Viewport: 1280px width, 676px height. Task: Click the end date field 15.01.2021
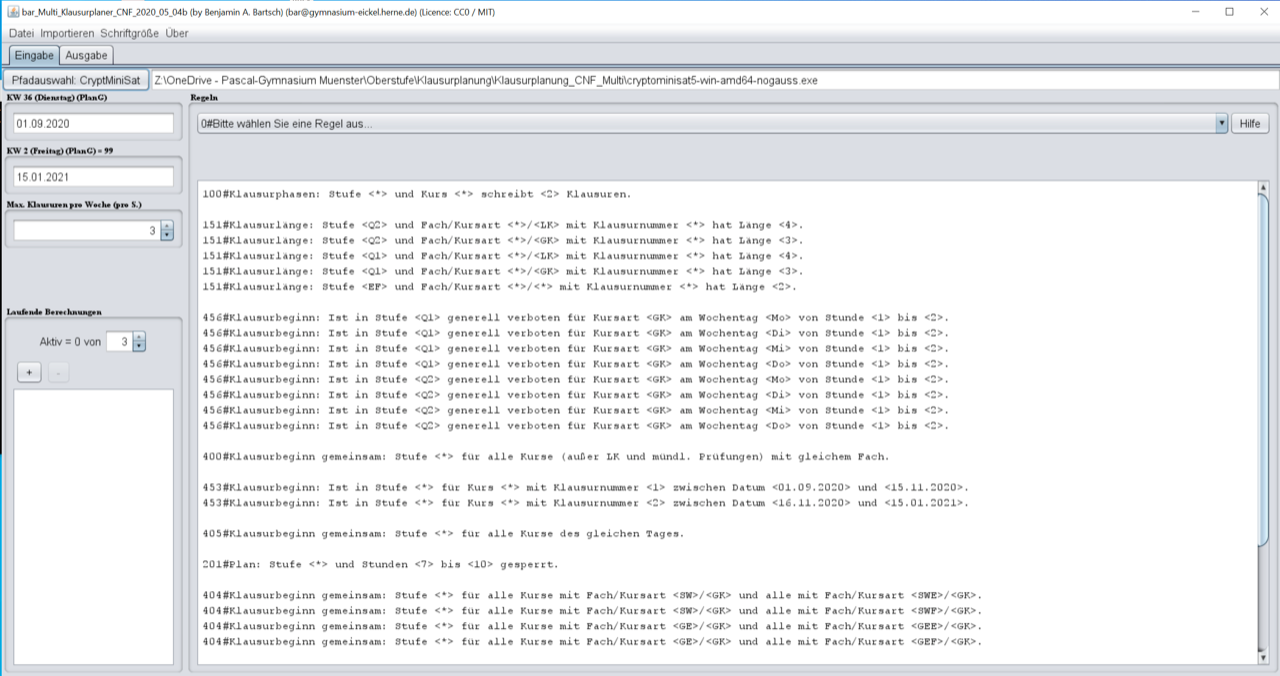[x=93, y=176]
